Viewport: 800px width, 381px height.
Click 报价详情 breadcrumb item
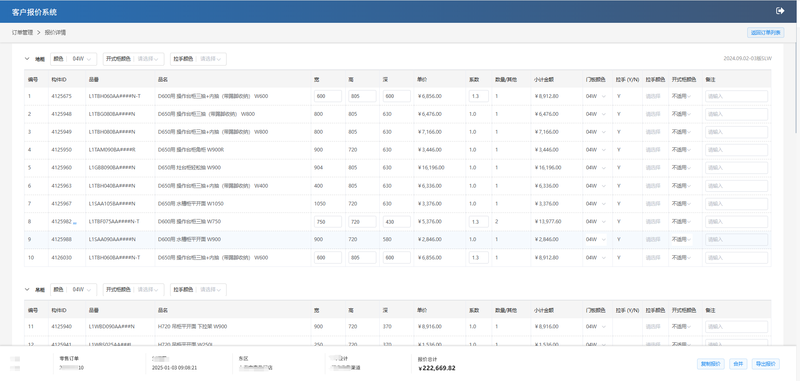coord(55,32)
